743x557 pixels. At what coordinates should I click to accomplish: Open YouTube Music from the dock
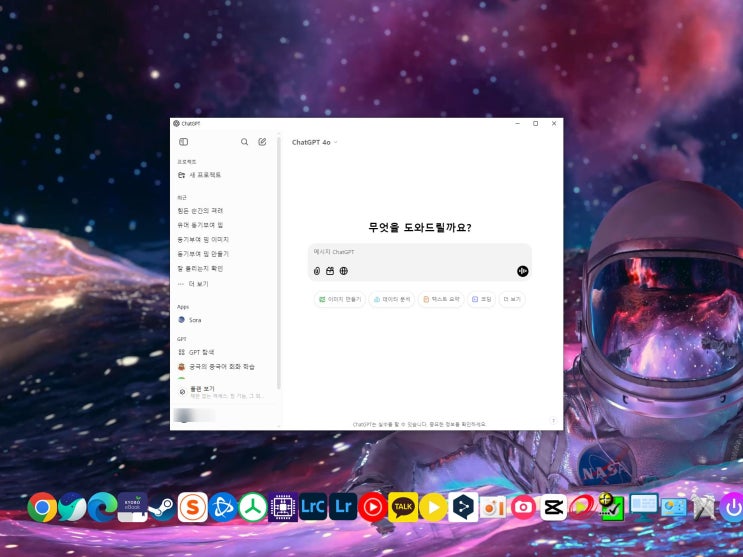tap(372, 507)
